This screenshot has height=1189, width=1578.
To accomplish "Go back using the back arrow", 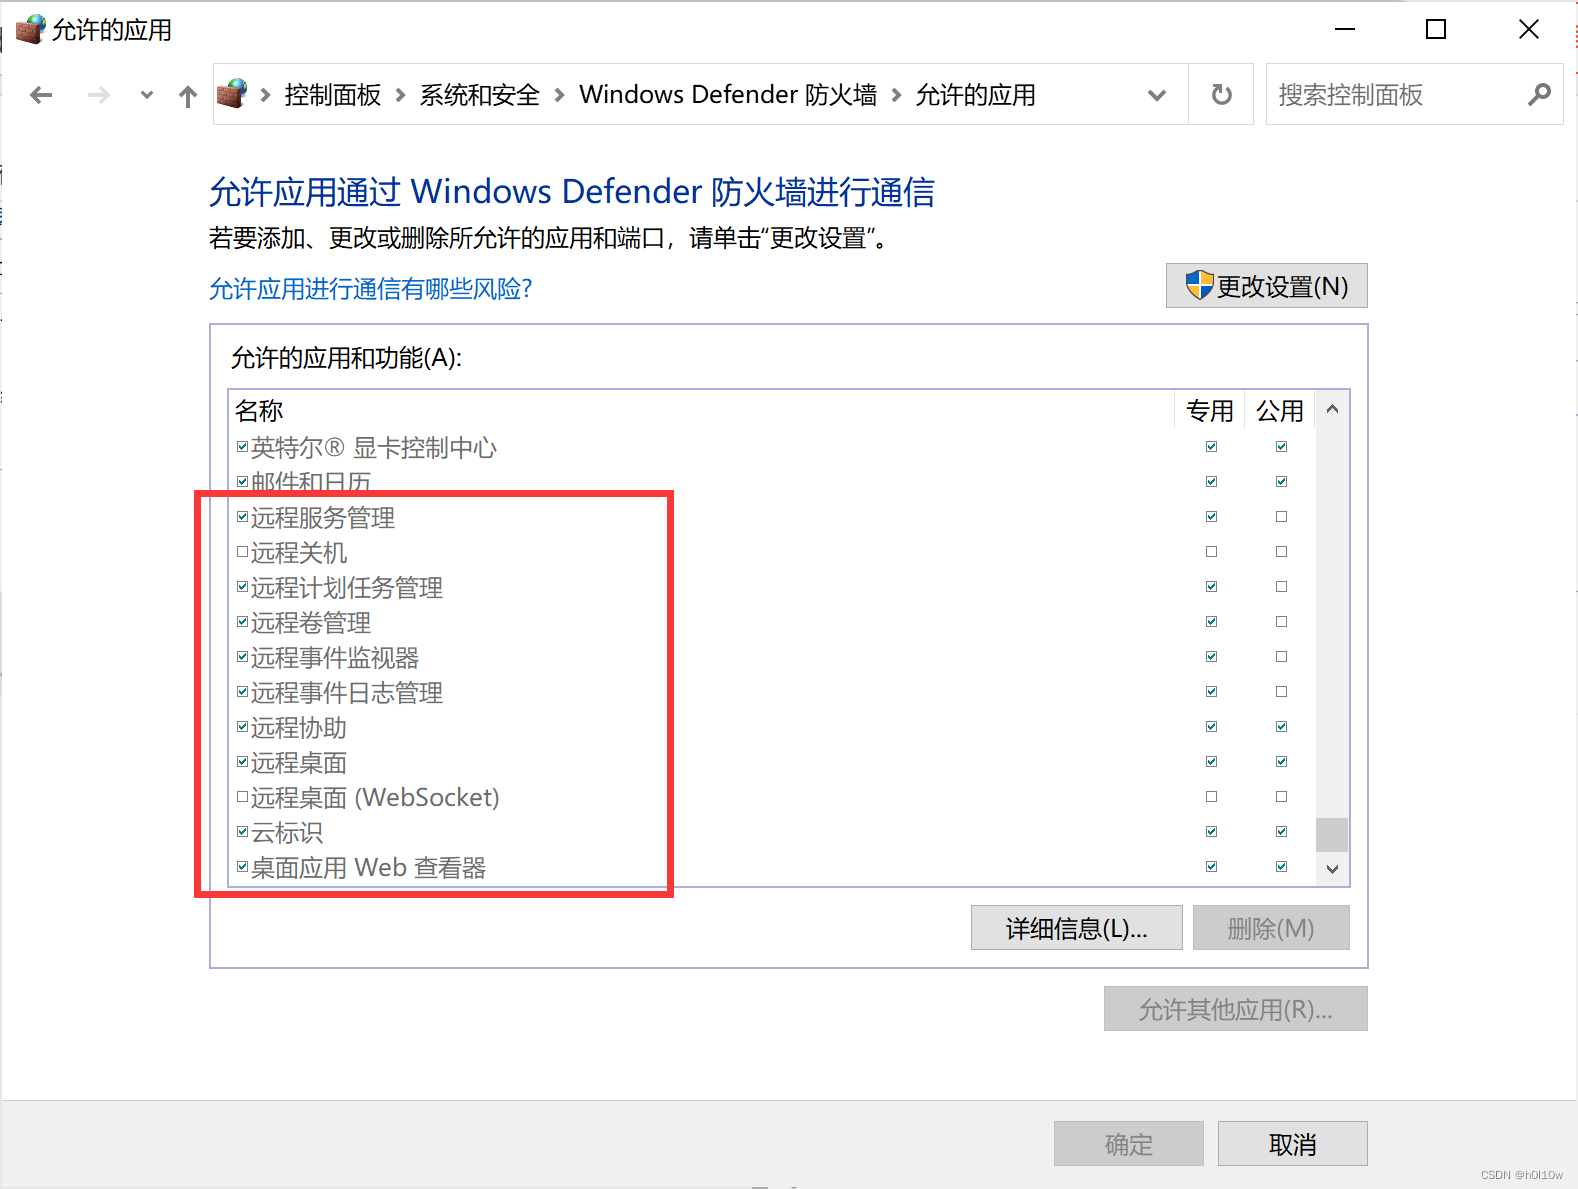I will (41, 95).
